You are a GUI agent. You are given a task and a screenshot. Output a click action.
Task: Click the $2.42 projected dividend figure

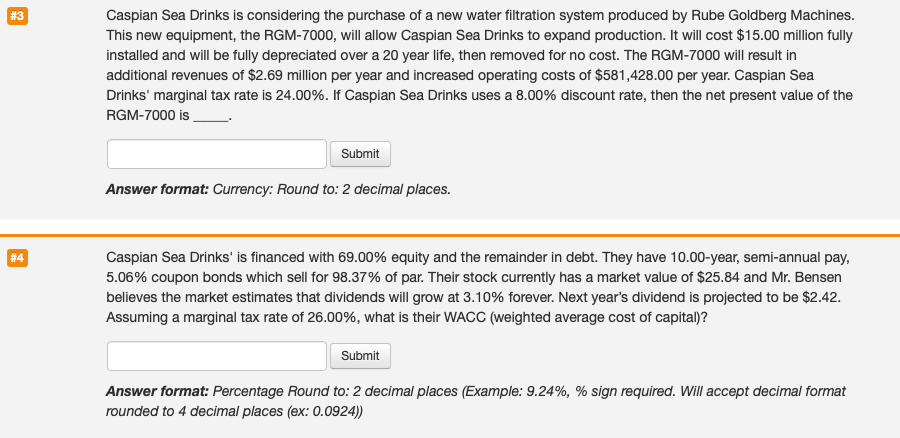[825, 298]
